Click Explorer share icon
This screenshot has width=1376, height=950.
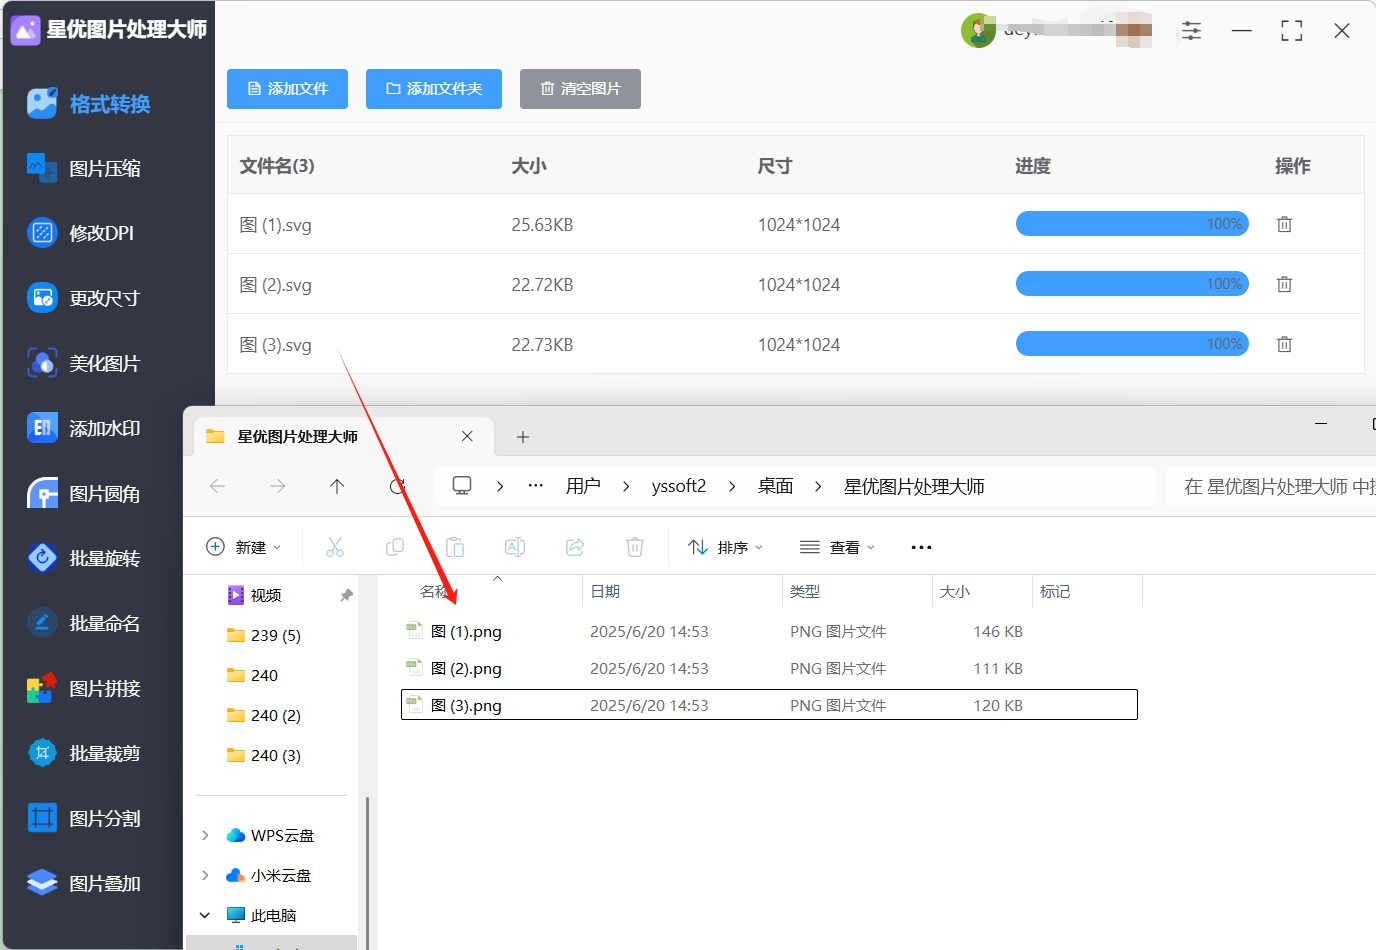[x=575, y=547]
